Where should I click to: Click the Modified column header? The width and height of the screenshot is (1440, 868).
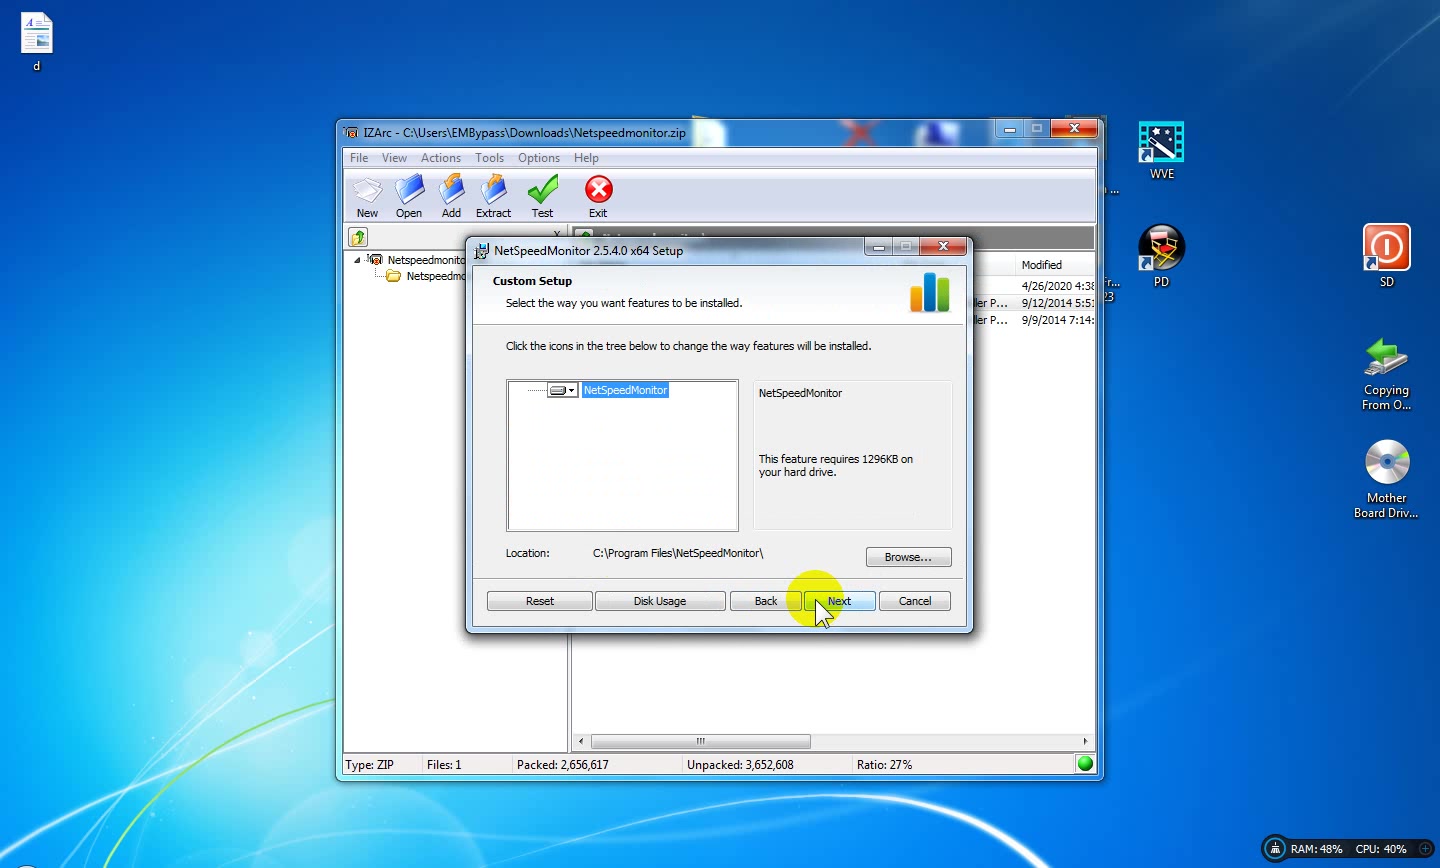point(1054,265)
